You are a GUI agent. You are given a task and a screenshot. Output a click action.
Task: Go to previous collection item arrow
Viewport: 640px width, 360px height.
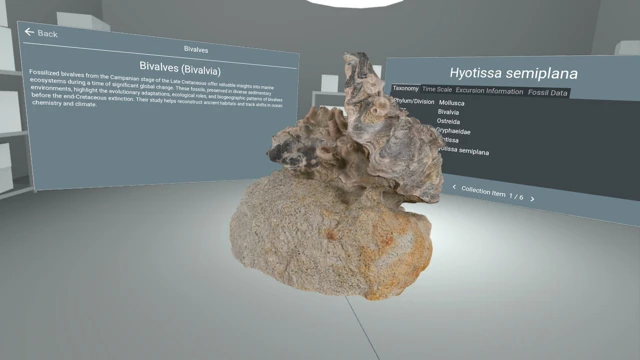(x=454, y=187)
